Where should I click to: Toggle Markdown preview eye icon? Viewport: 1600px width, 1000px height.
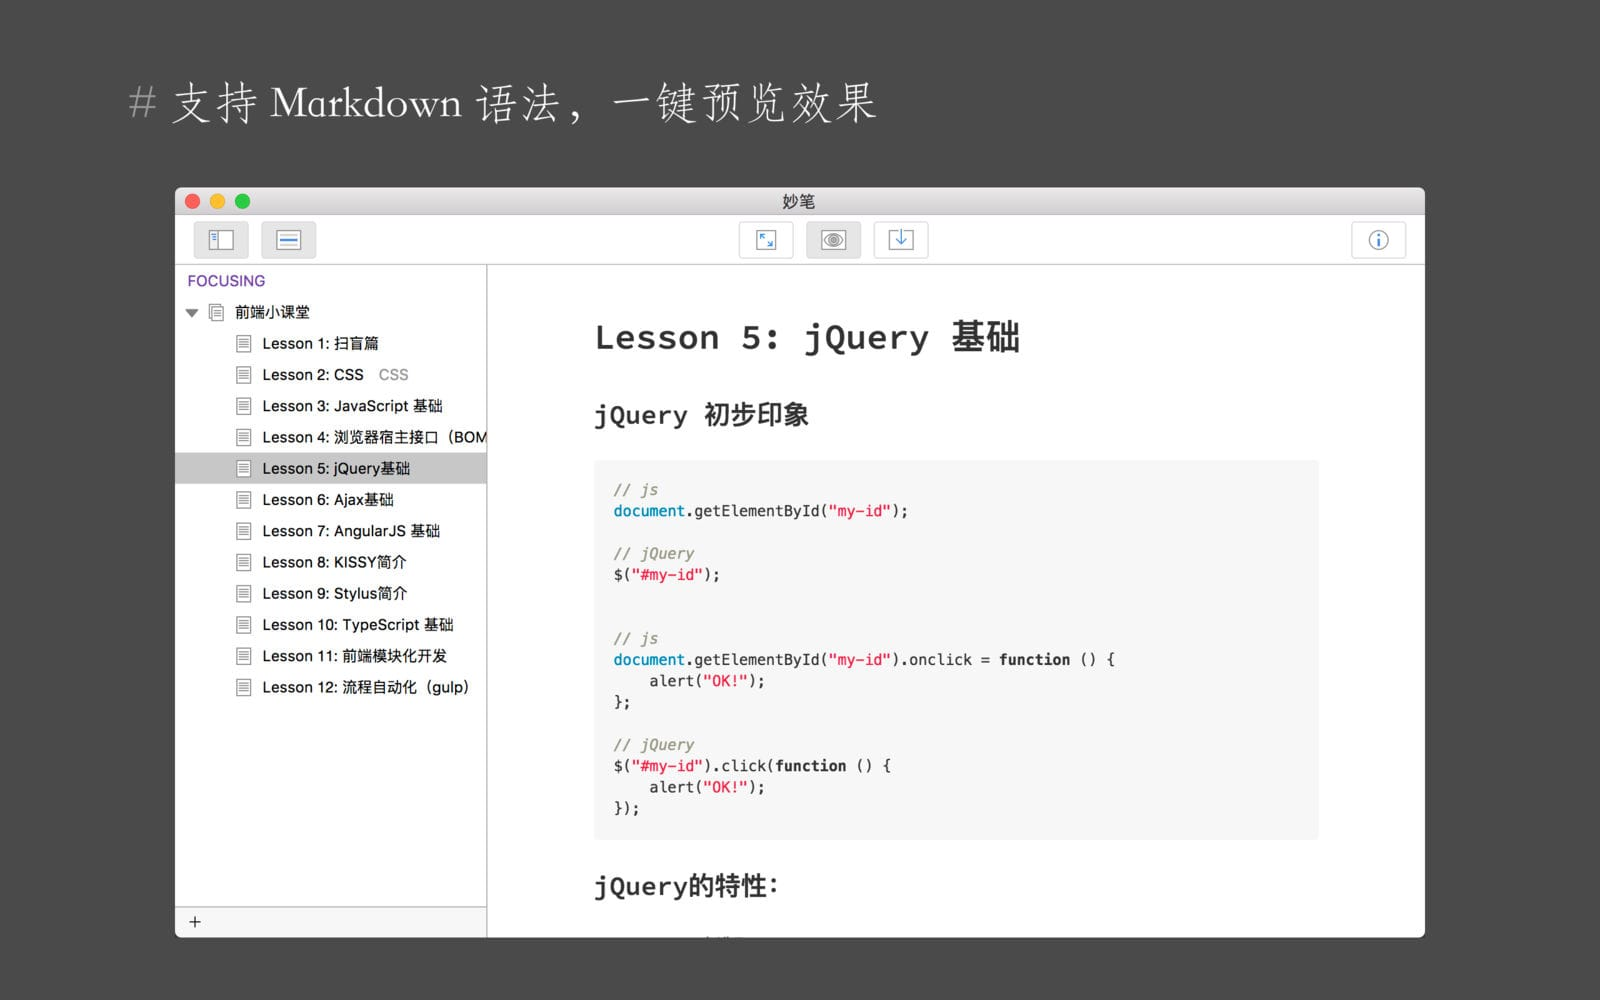tap(833, 240)
